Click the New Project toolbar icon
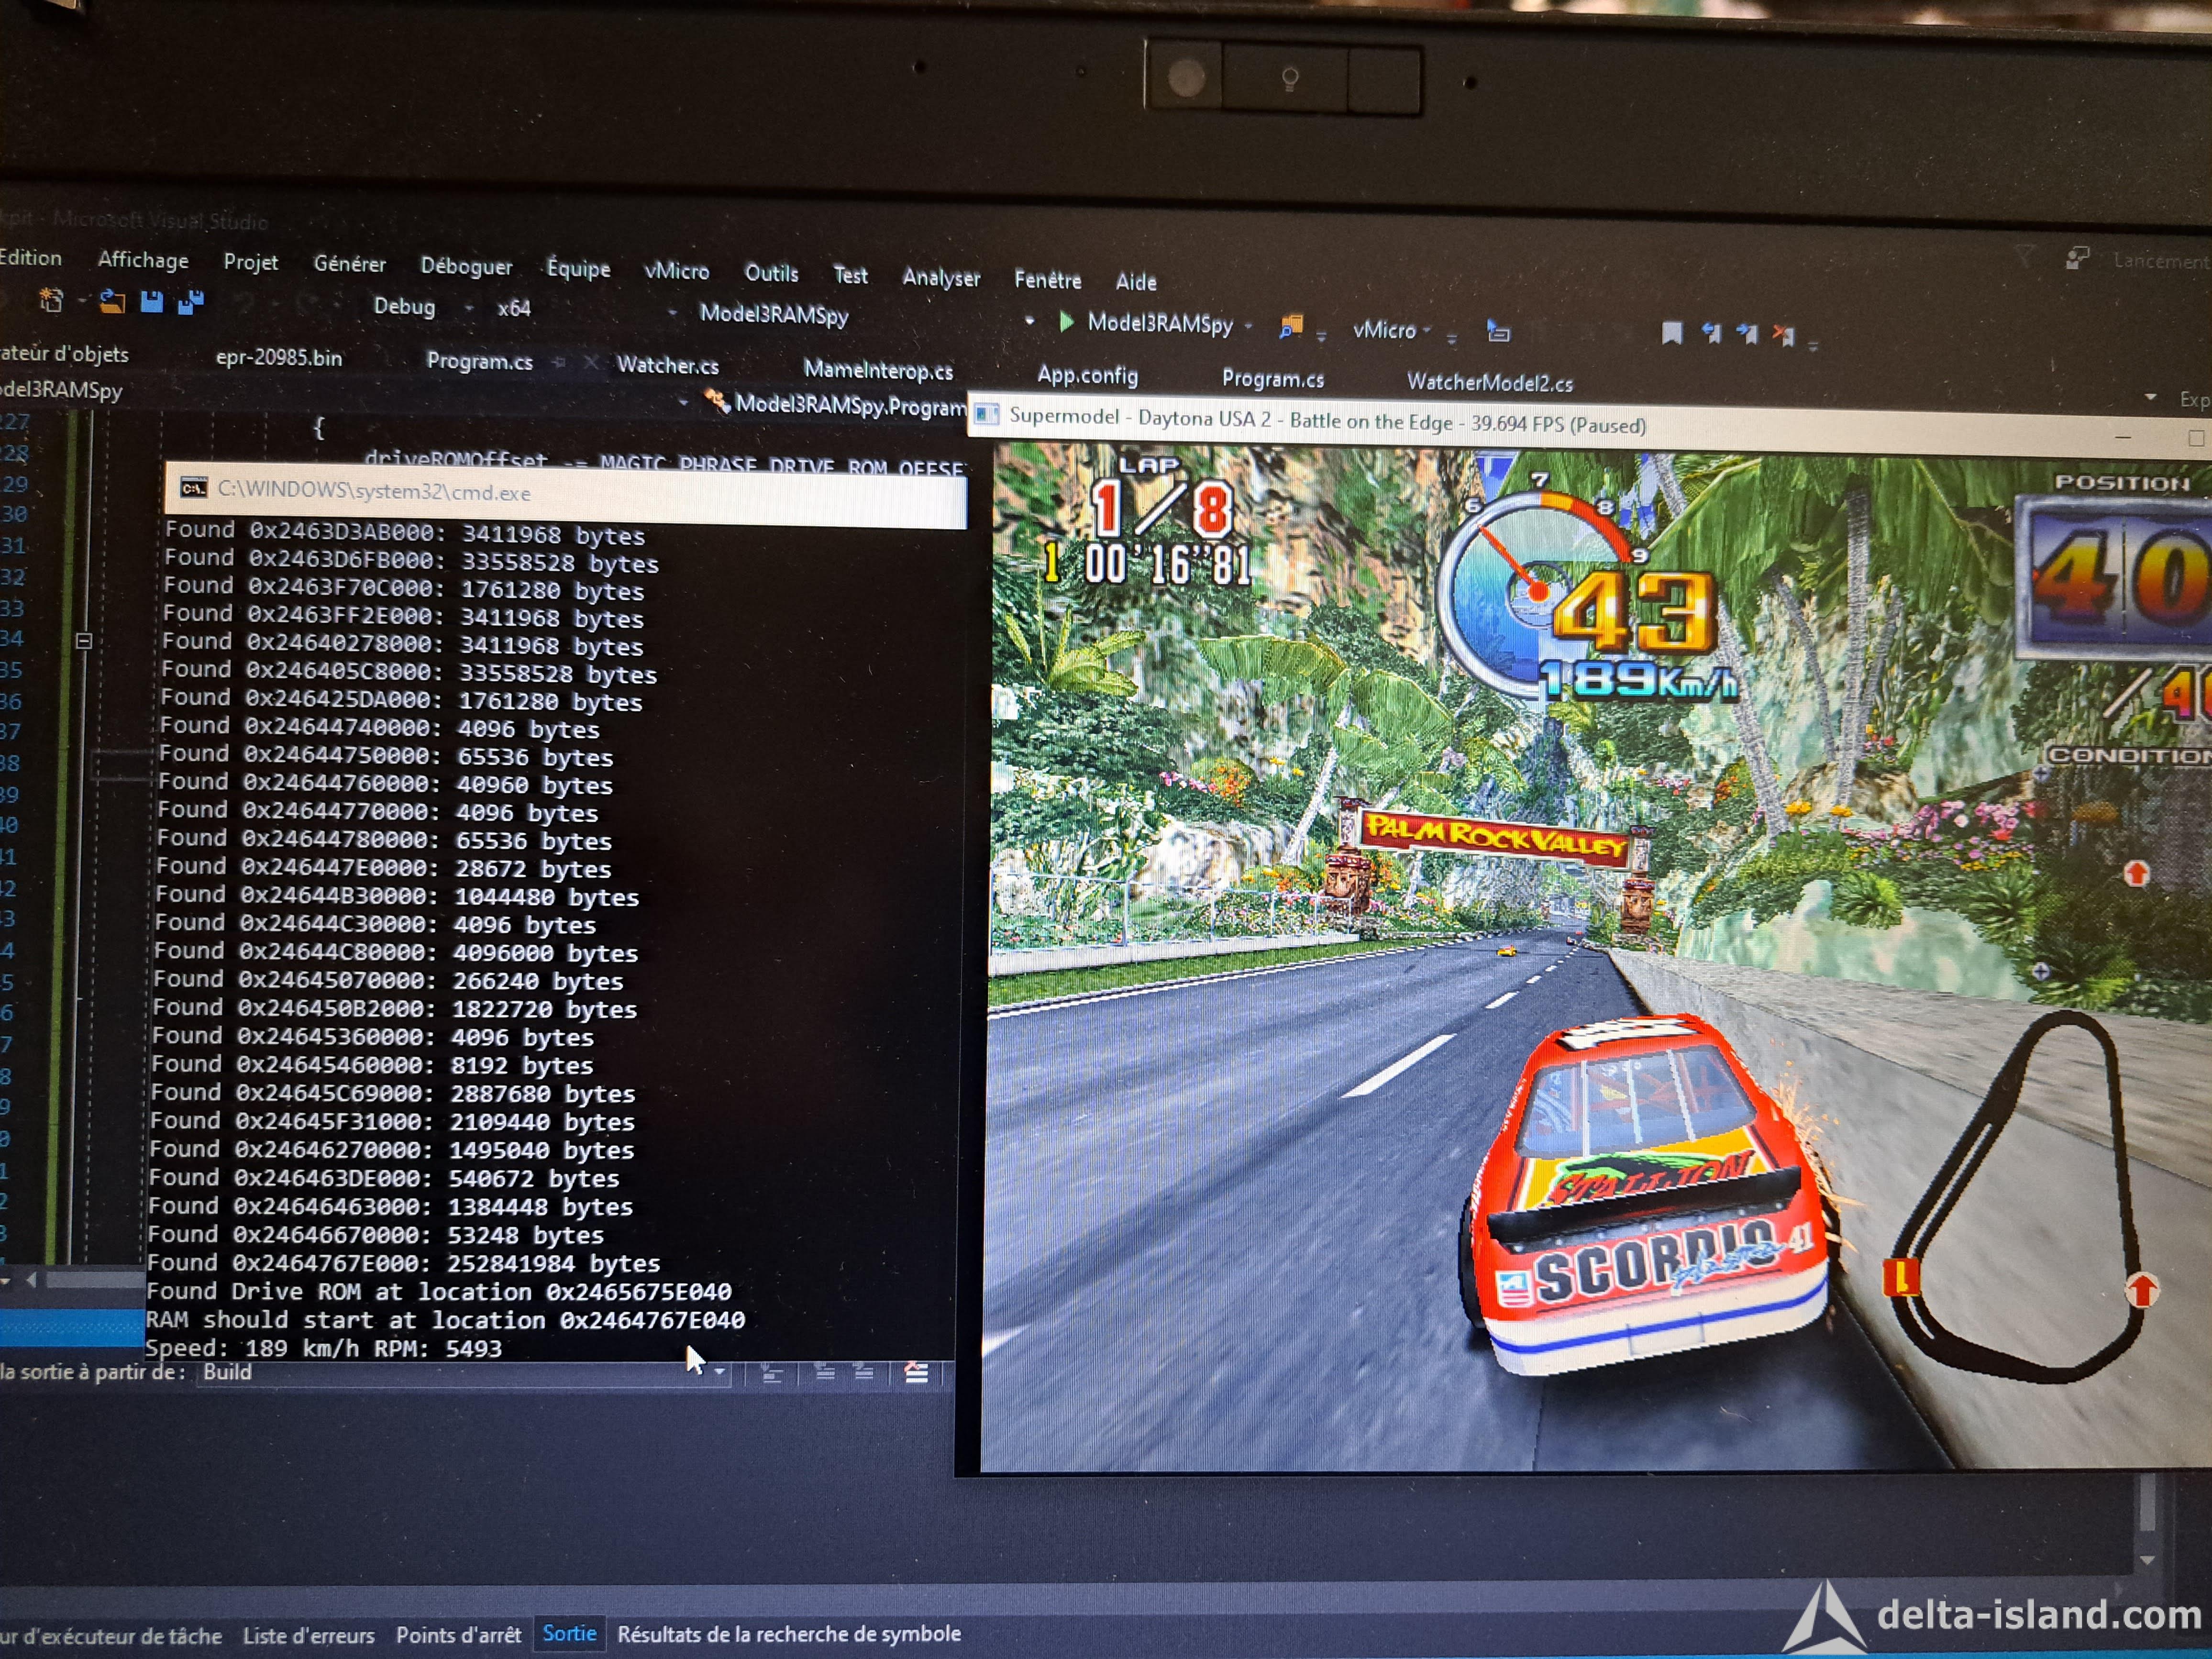This screenshot has height=1659, width=2212. pos(50,300)
